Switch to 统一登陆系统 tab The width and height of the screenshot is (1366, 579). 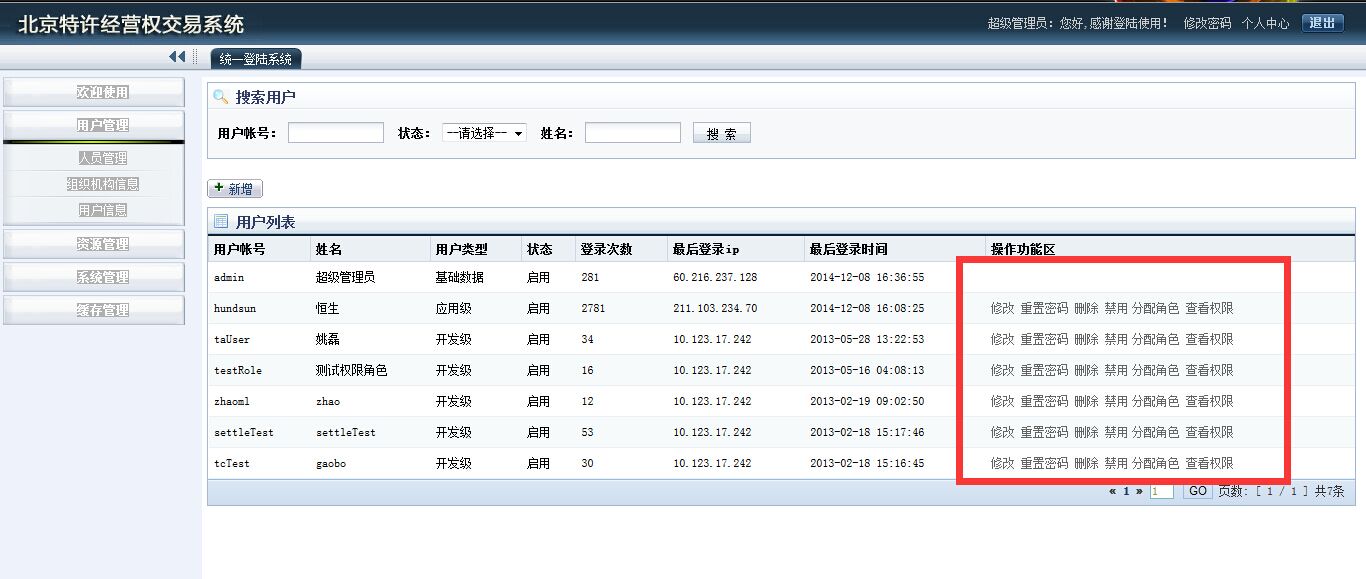tap(256, 59)
